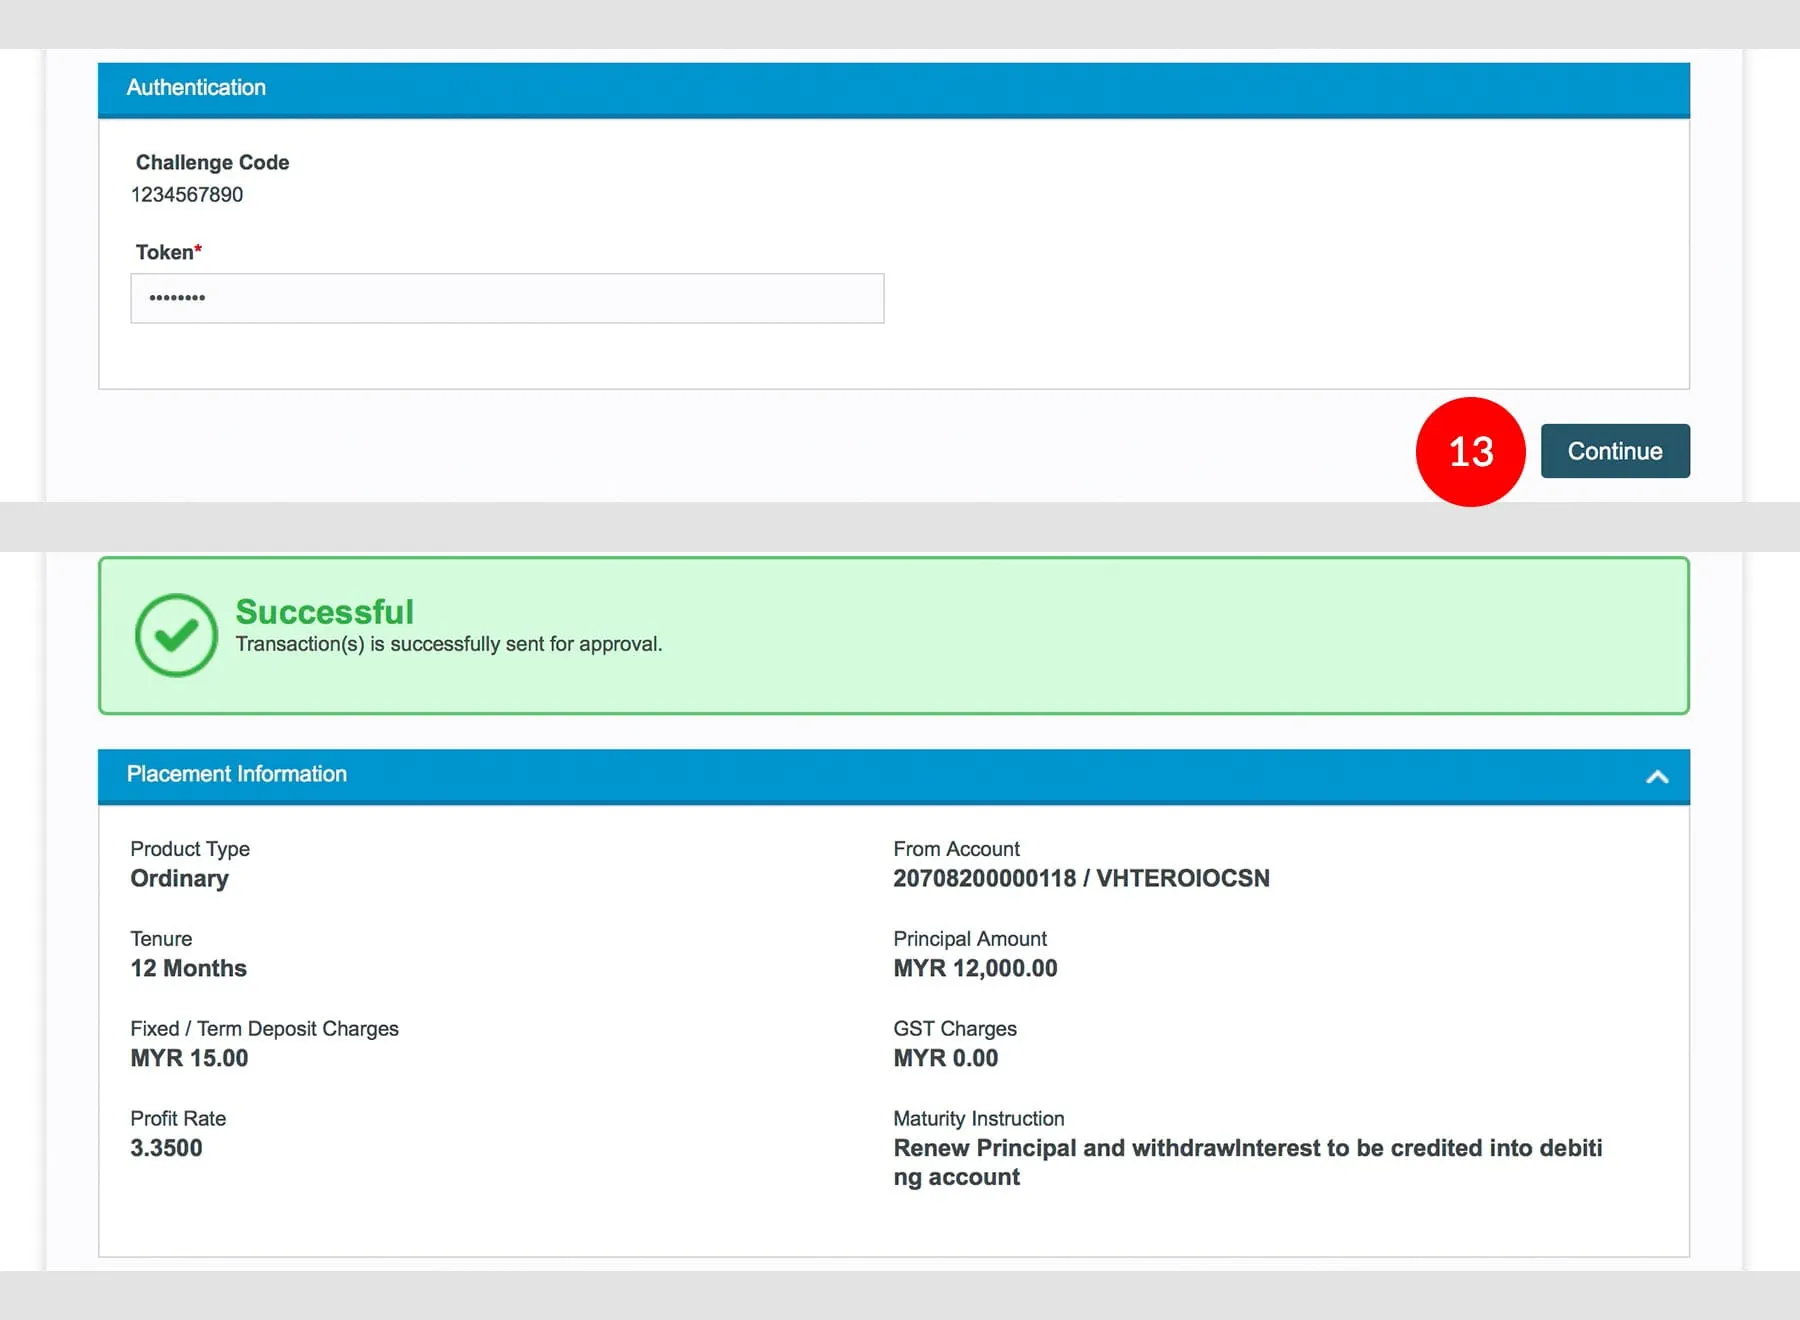
Task: Click Principal Amount MYR 12,000.00
Action: point(975,968)
